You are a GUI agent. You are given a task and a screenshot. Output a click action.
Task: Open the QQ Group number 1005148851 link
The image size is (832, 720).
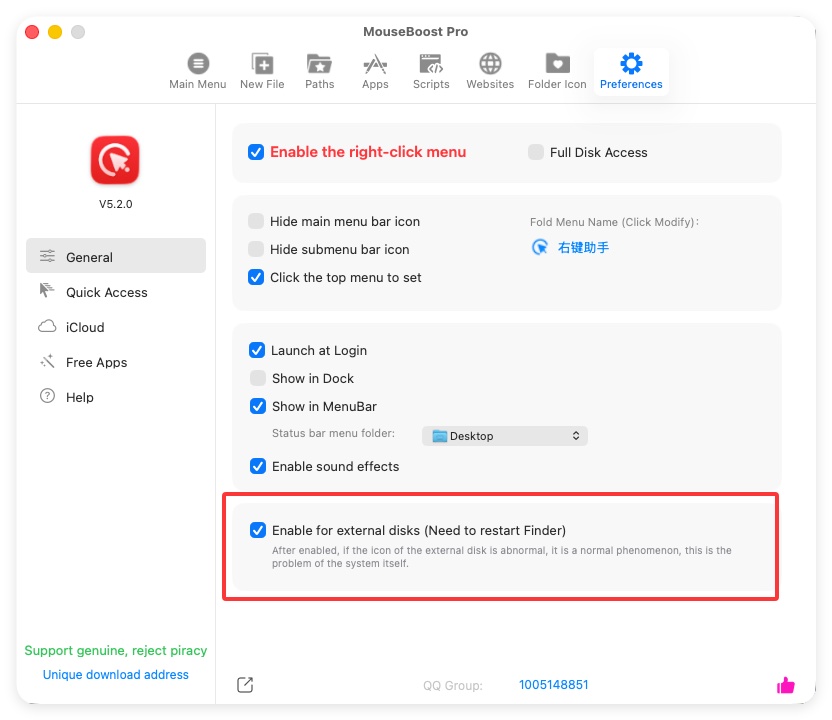[553, 685]
